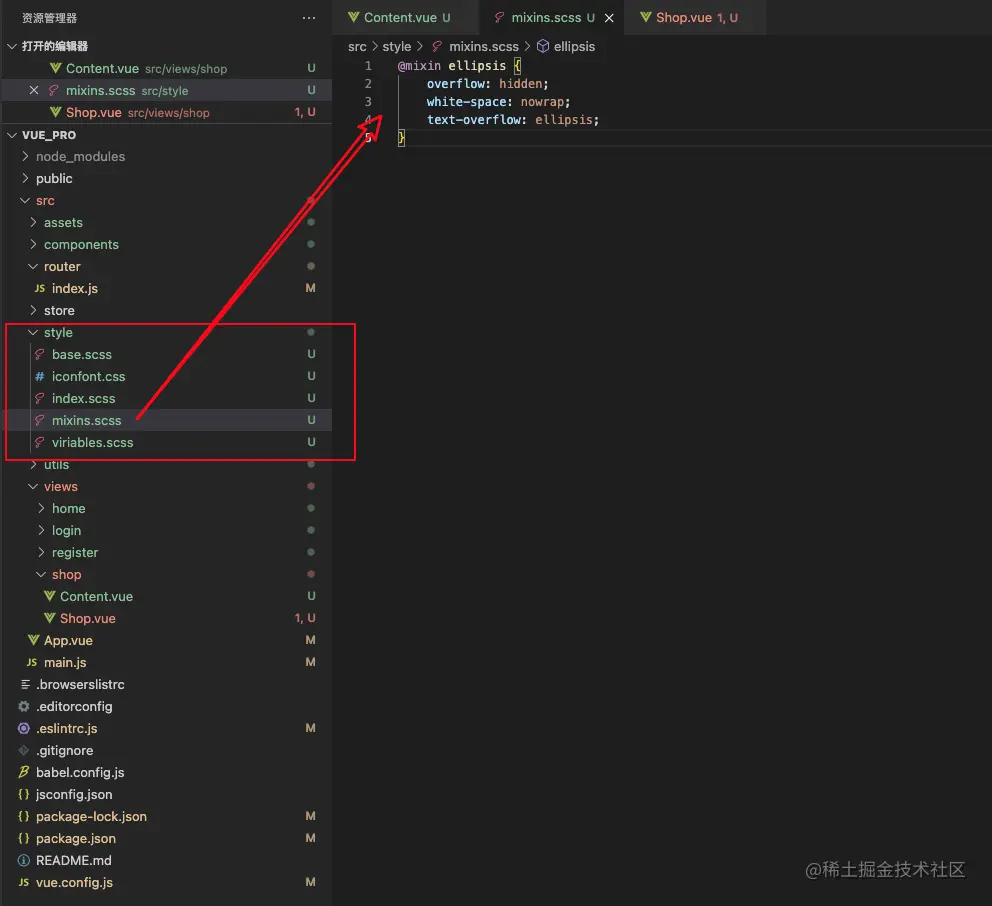Click the Vue icon of Content.vue tab
Viewport: 992px width, 906px height.
pos(354,18)
